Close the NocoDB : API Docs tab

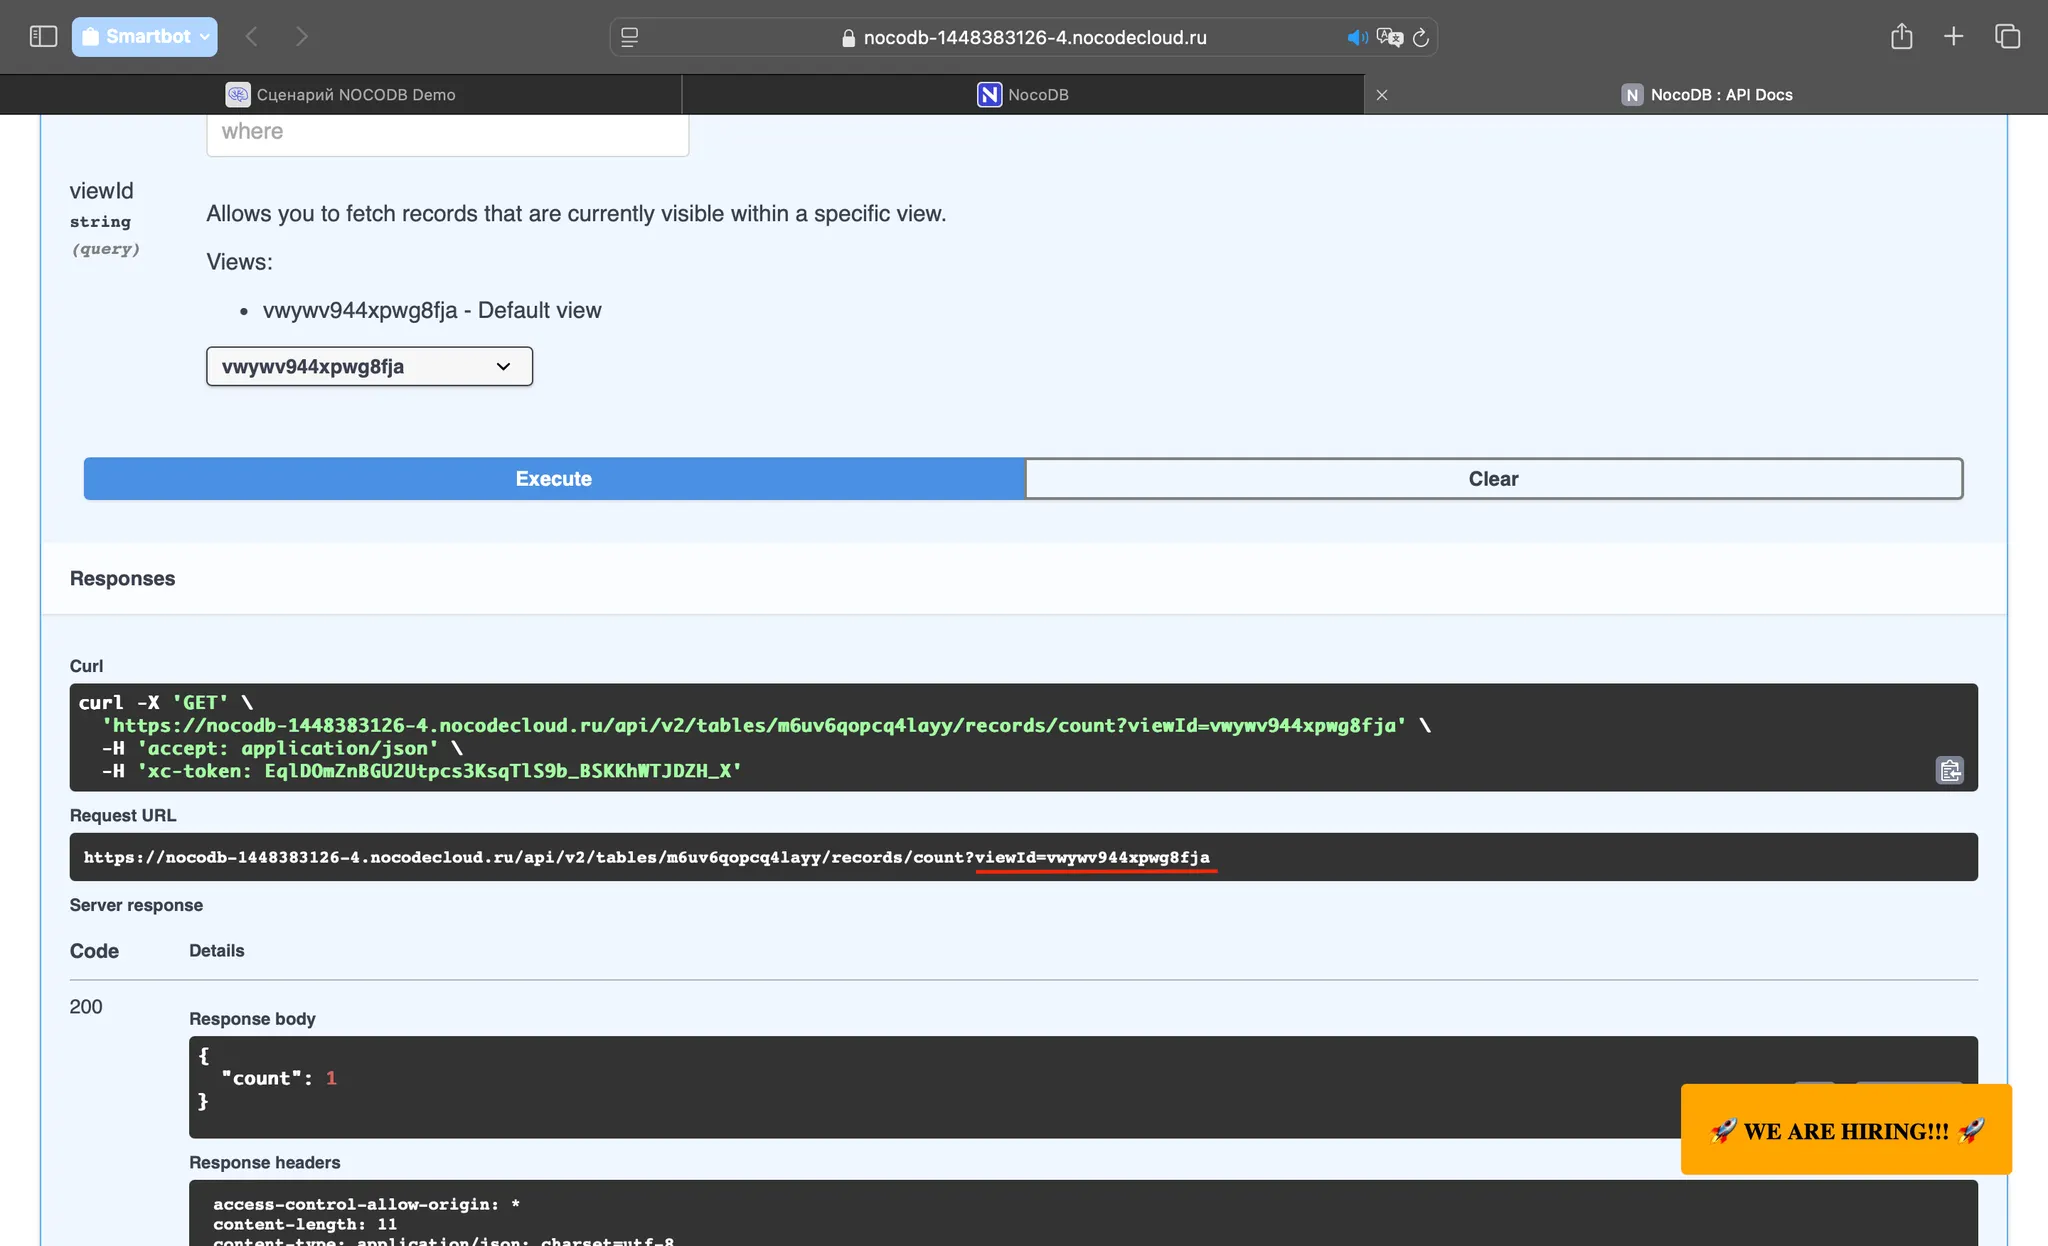click(1382, 95)
